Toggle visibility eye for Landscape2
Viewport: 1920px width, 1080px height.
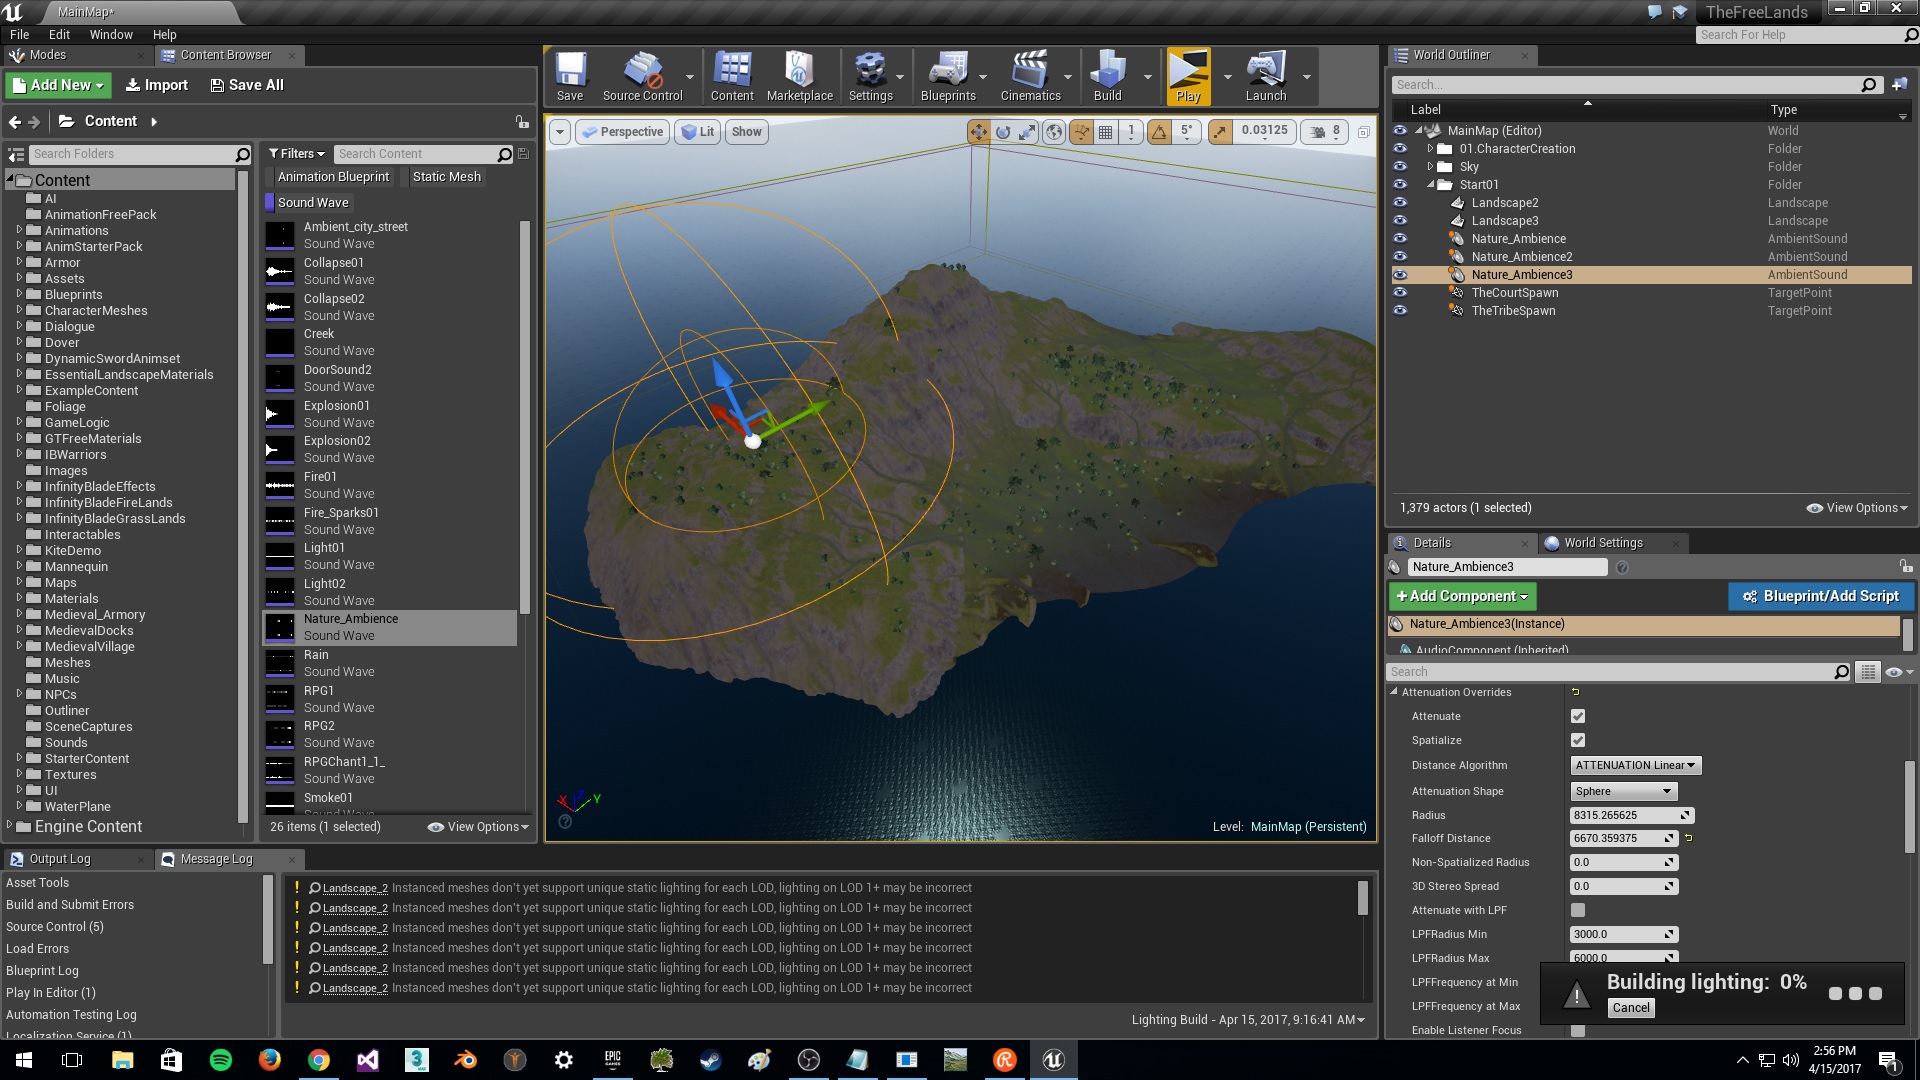pyautogui.click(x=1400, y=203)
